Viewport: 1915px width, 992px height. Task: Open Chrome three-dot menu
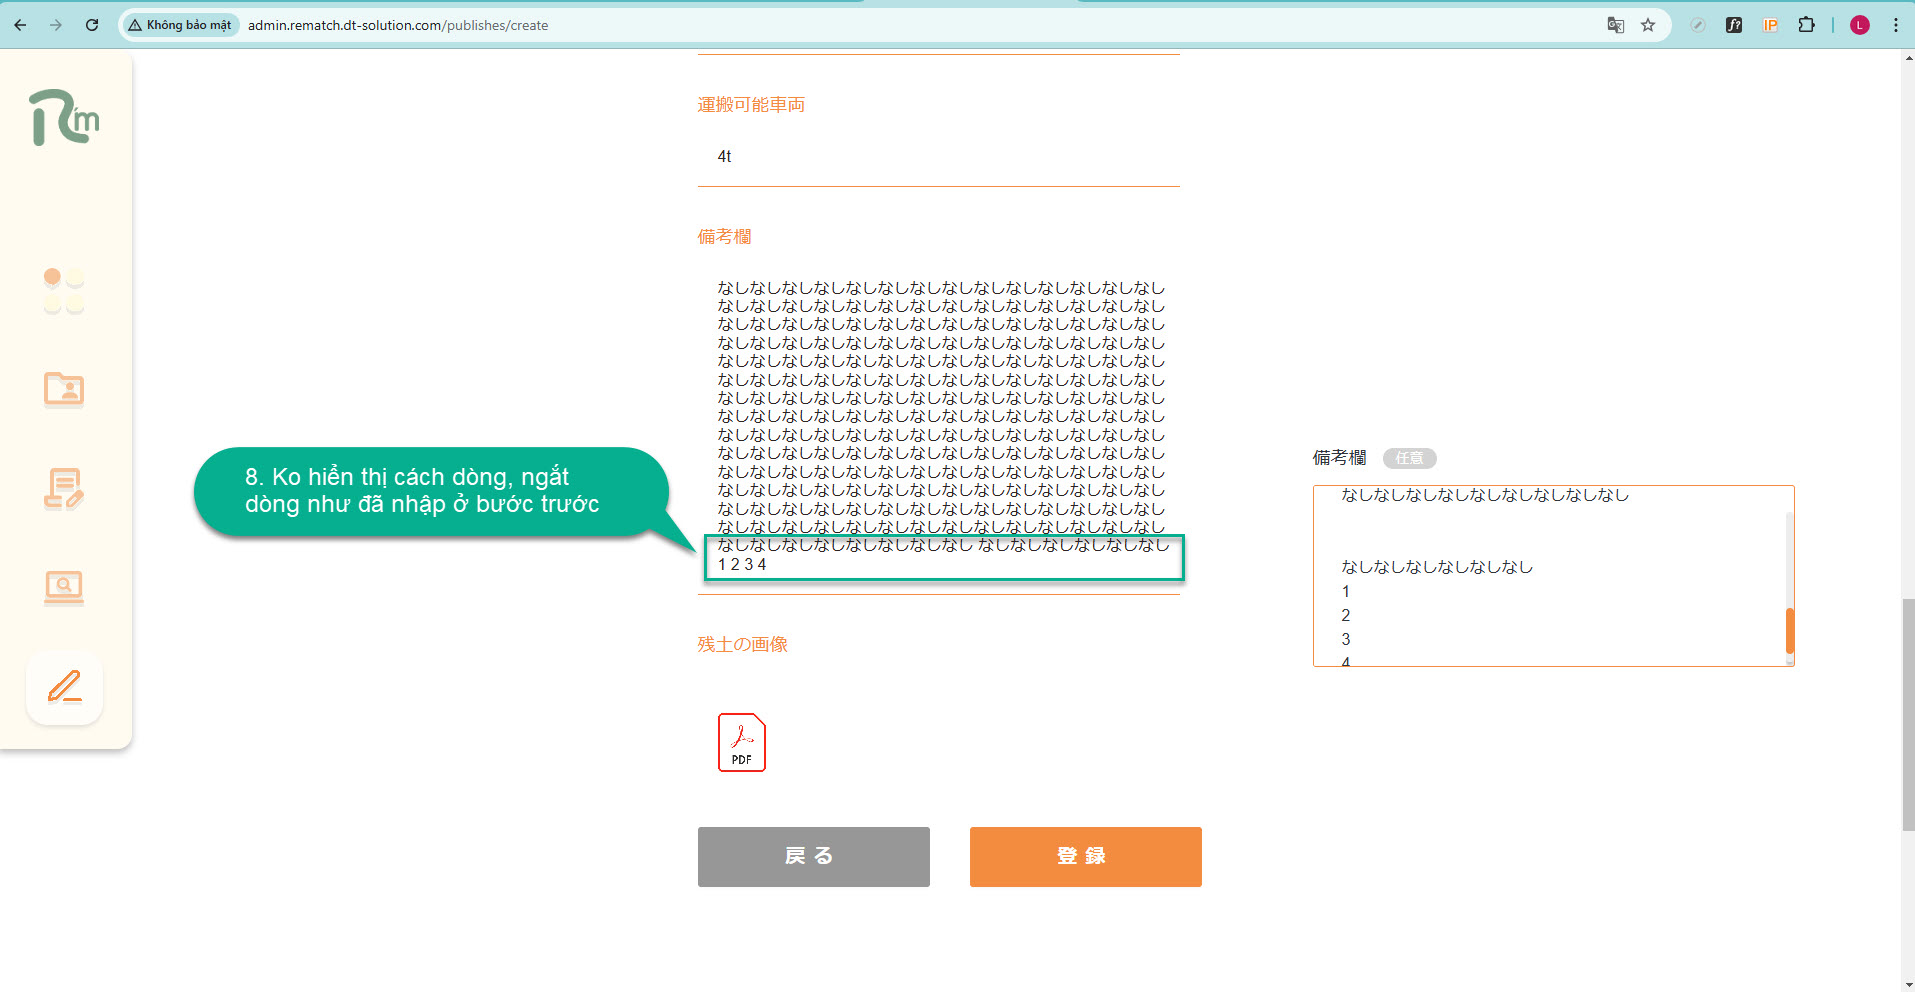pyautogui.click(x=1896, y=25)
